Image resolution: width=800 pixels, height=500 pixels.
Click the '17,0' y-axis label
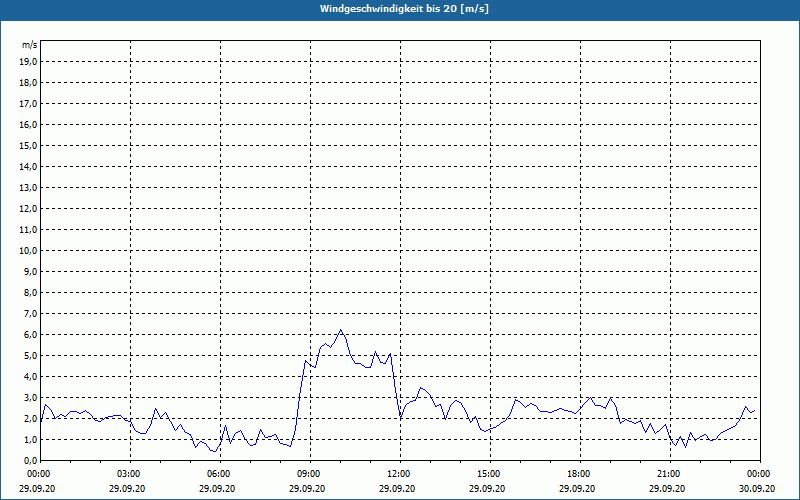click(29, 104)
